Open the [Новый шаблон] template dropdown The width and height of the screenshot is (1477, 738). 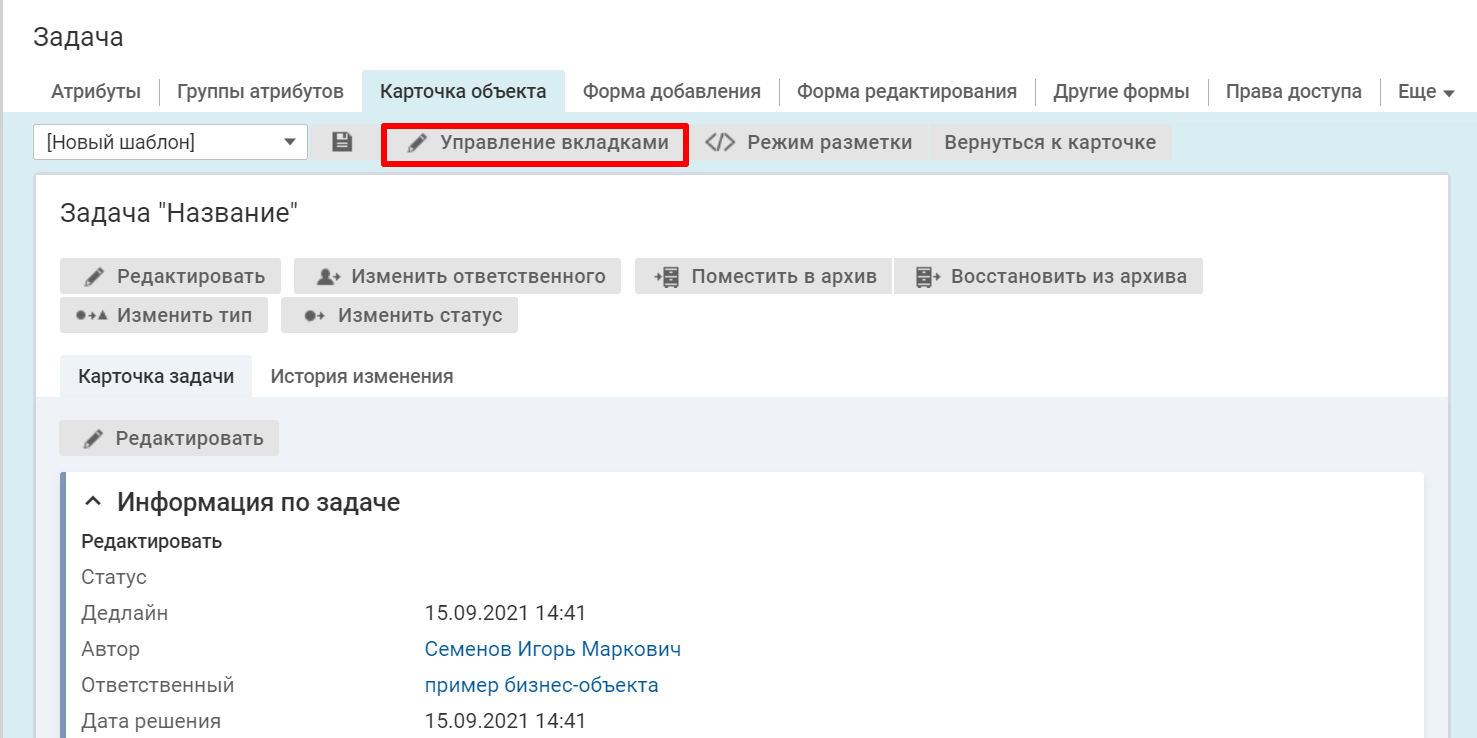coord(169,142)
